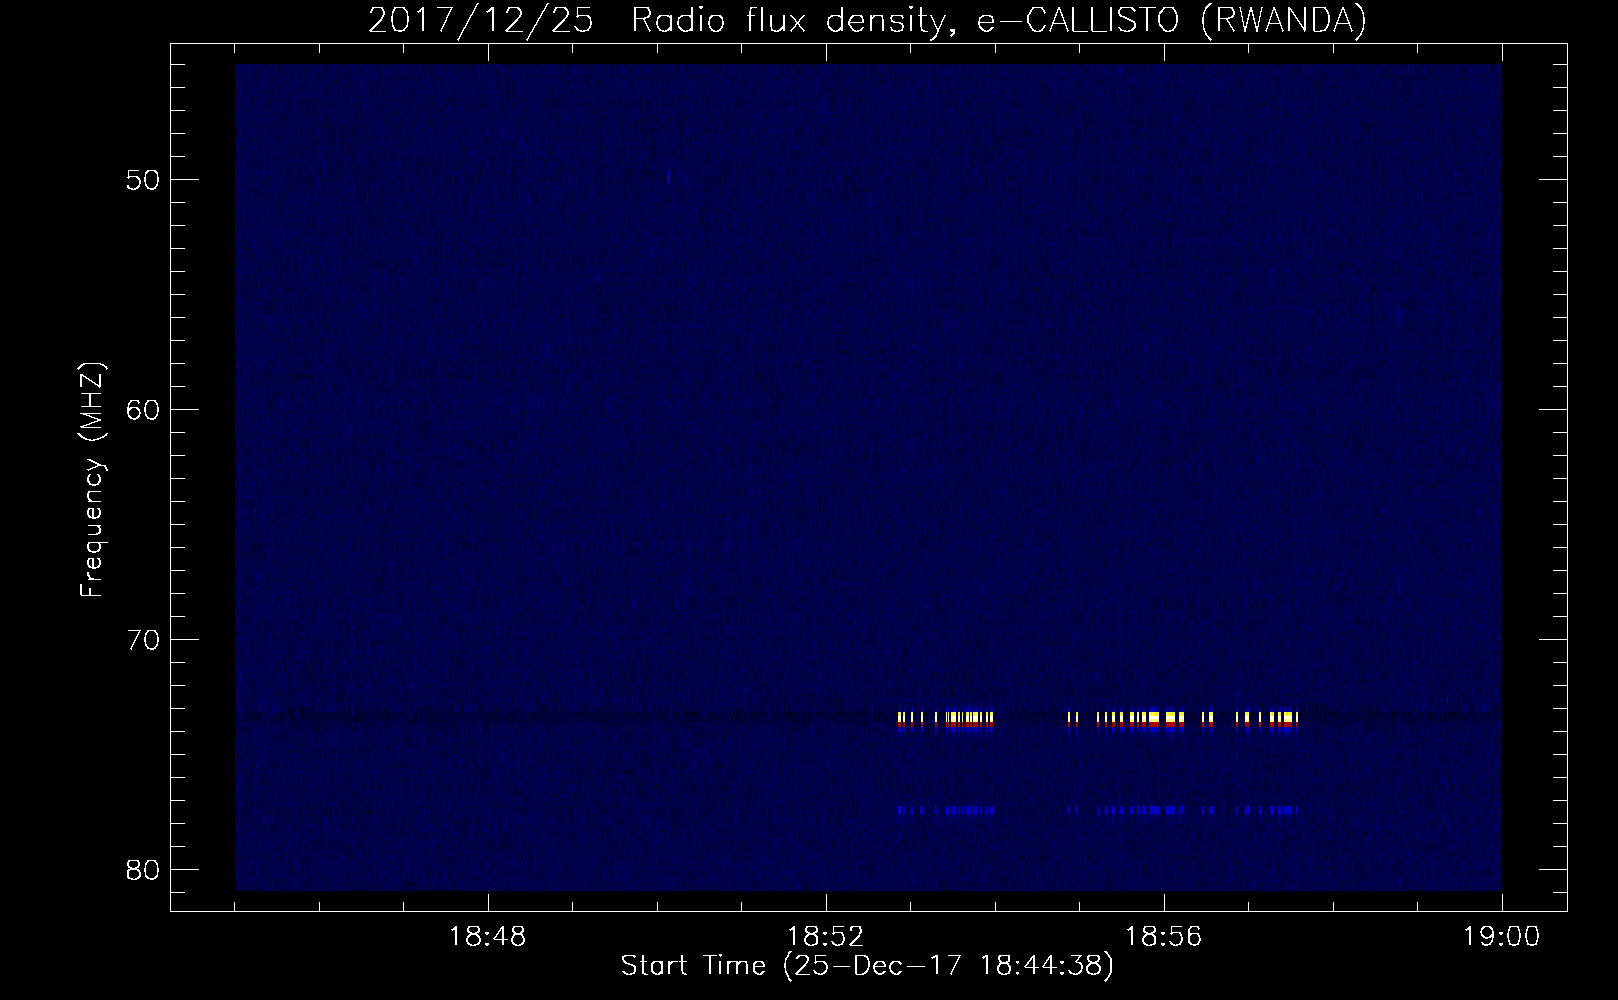Click the plot title '2017/12/25 Radio flux density'
This screenshot has width=1618, height=1000.
coord(866,21)
